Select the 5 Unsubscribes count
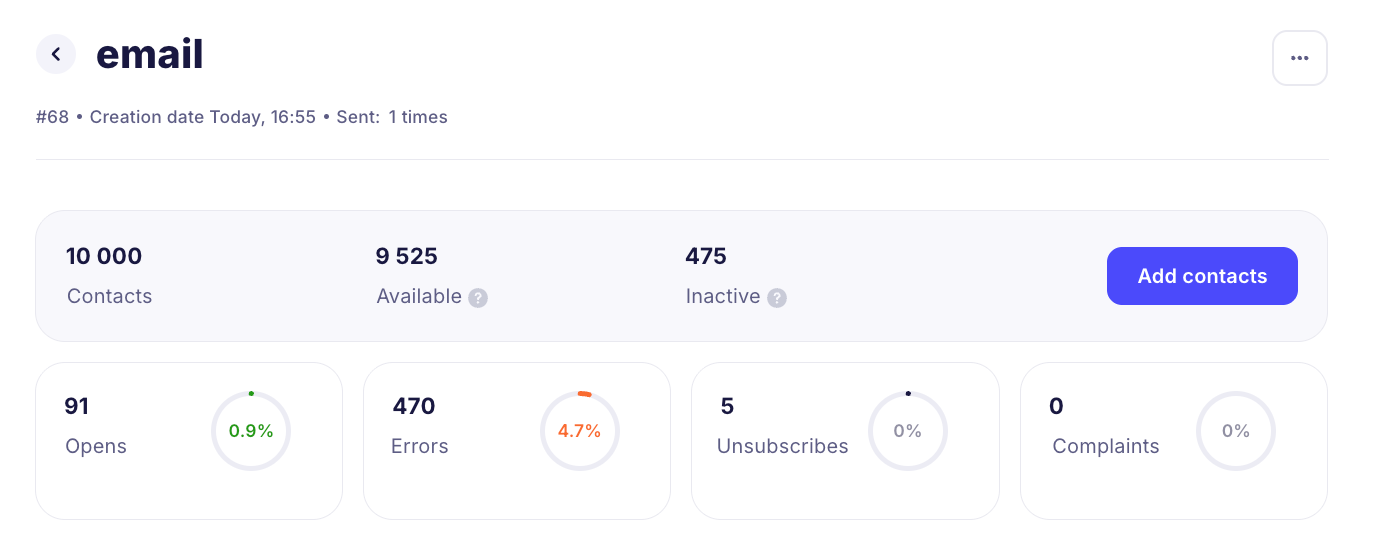The height and width of the screenshot is (547, 1377). pos(727,406)
